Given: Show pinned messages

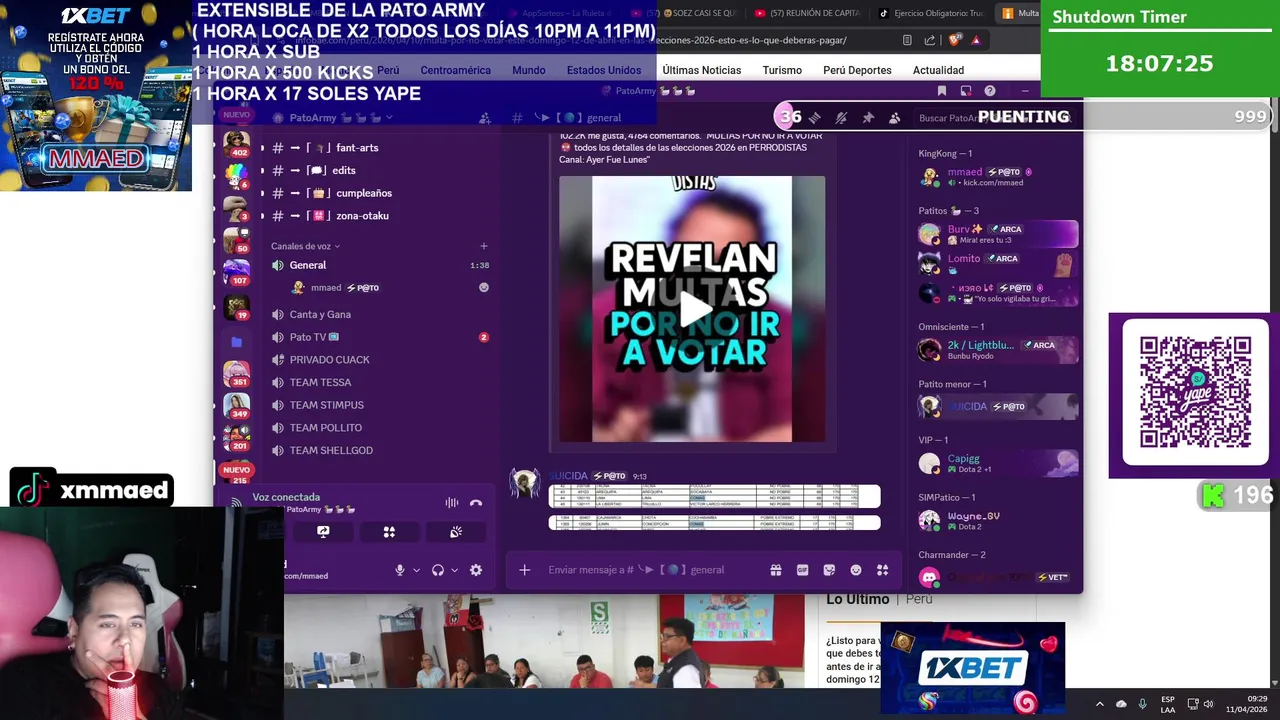Looking at the screenshot, I should [x=868, y=118].
